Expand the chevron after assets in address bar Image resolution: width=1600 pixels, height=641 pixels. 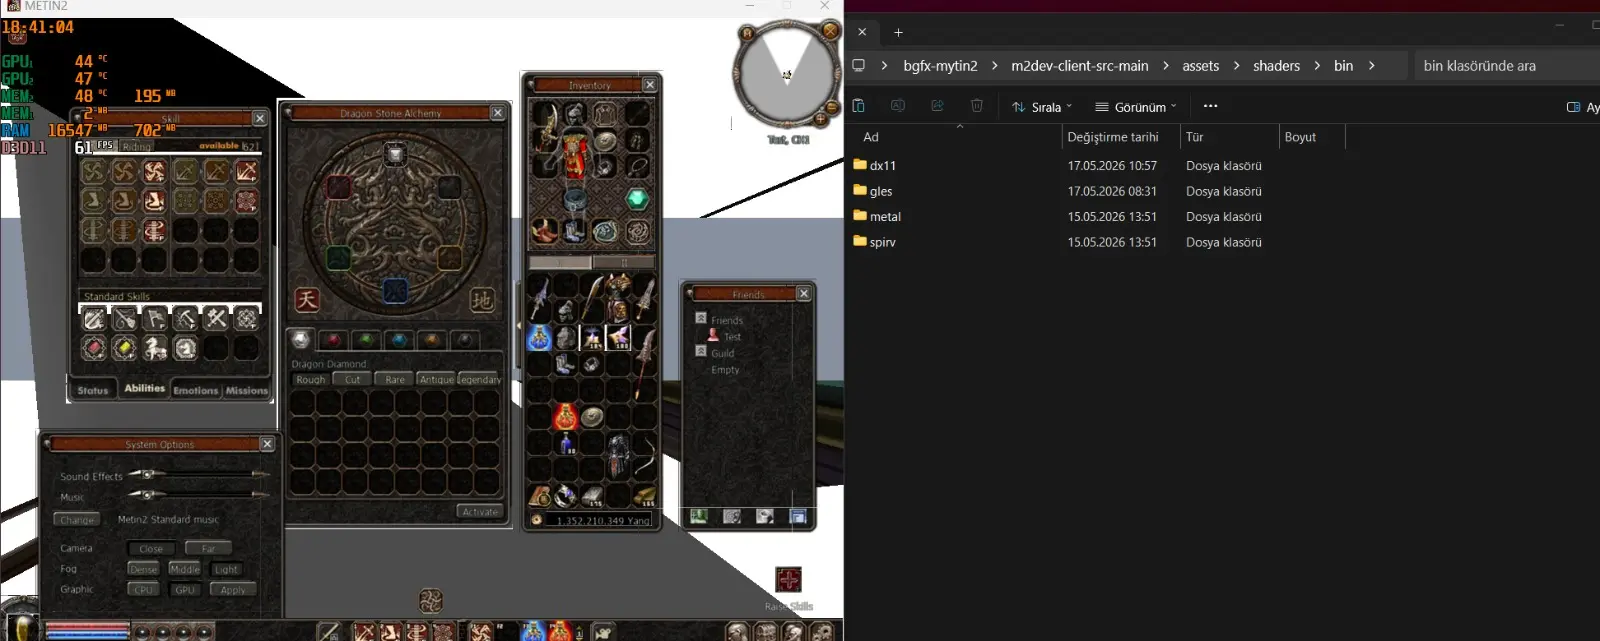point(1236,66)
